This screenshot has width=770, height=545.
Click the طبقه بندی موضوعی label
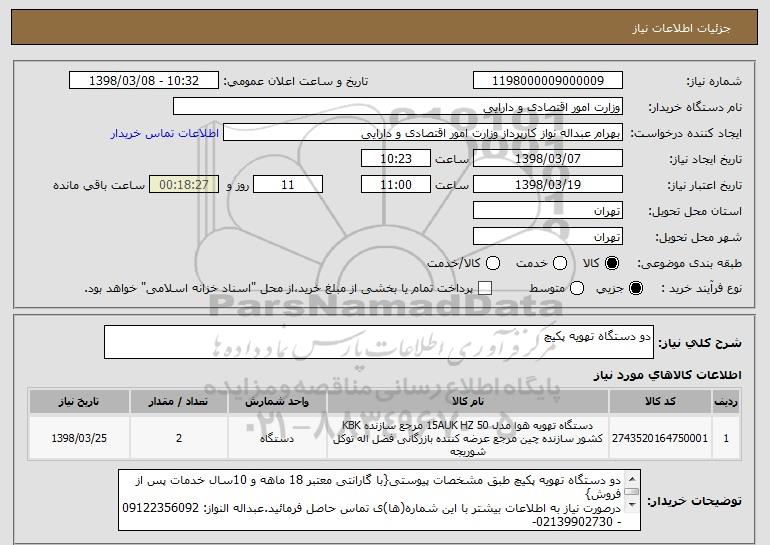point(689,264)
